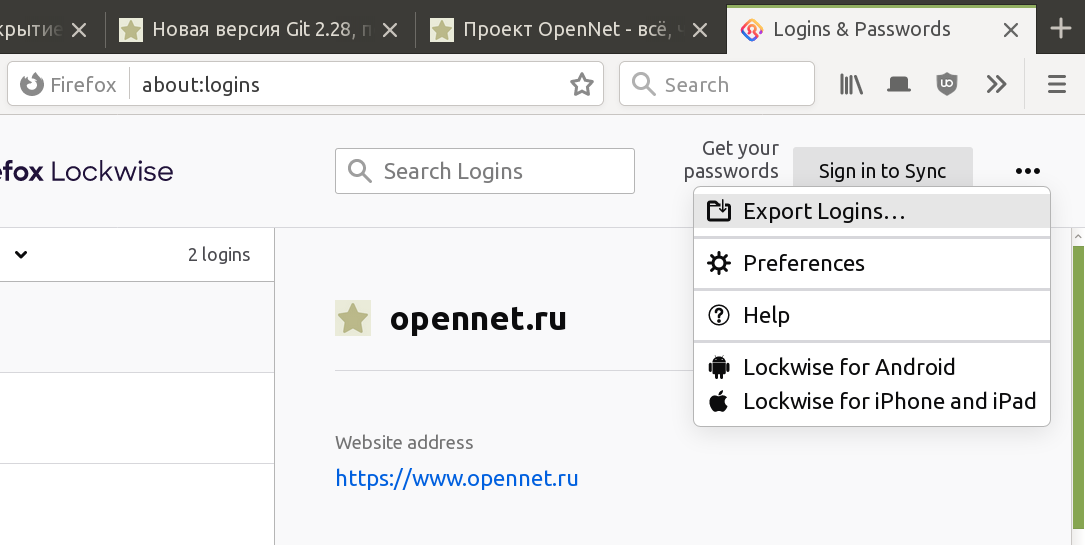This screenshot has height=545, width=1085.
Task: Expand the toolbar overflow chevron
Action: 996,84
